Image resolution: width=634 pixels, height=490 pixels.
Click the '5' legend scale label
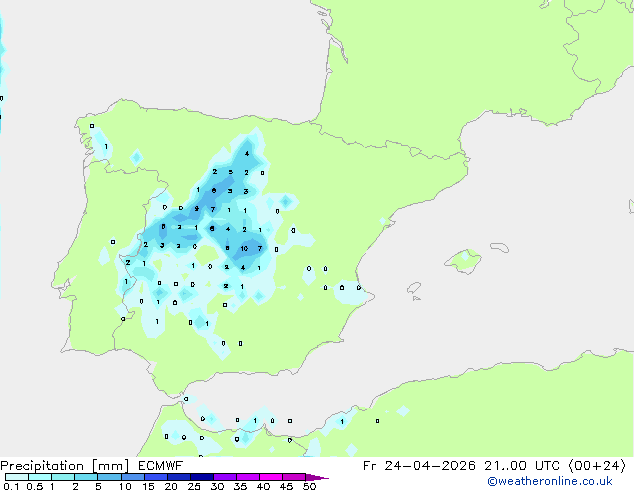pos(98,486)
